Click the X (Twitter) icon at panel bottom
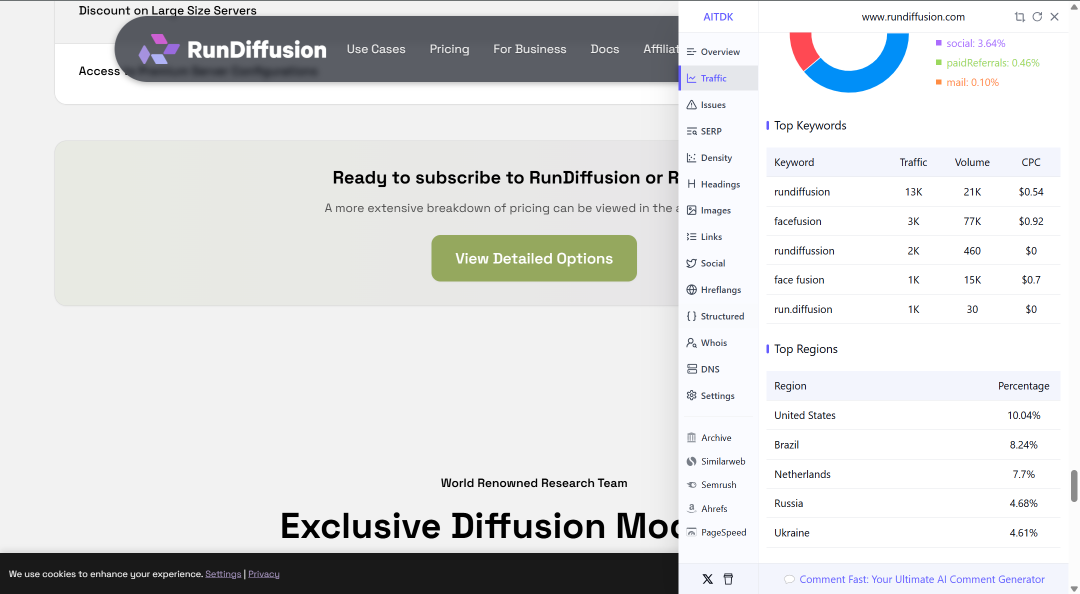 pos(707,579)
